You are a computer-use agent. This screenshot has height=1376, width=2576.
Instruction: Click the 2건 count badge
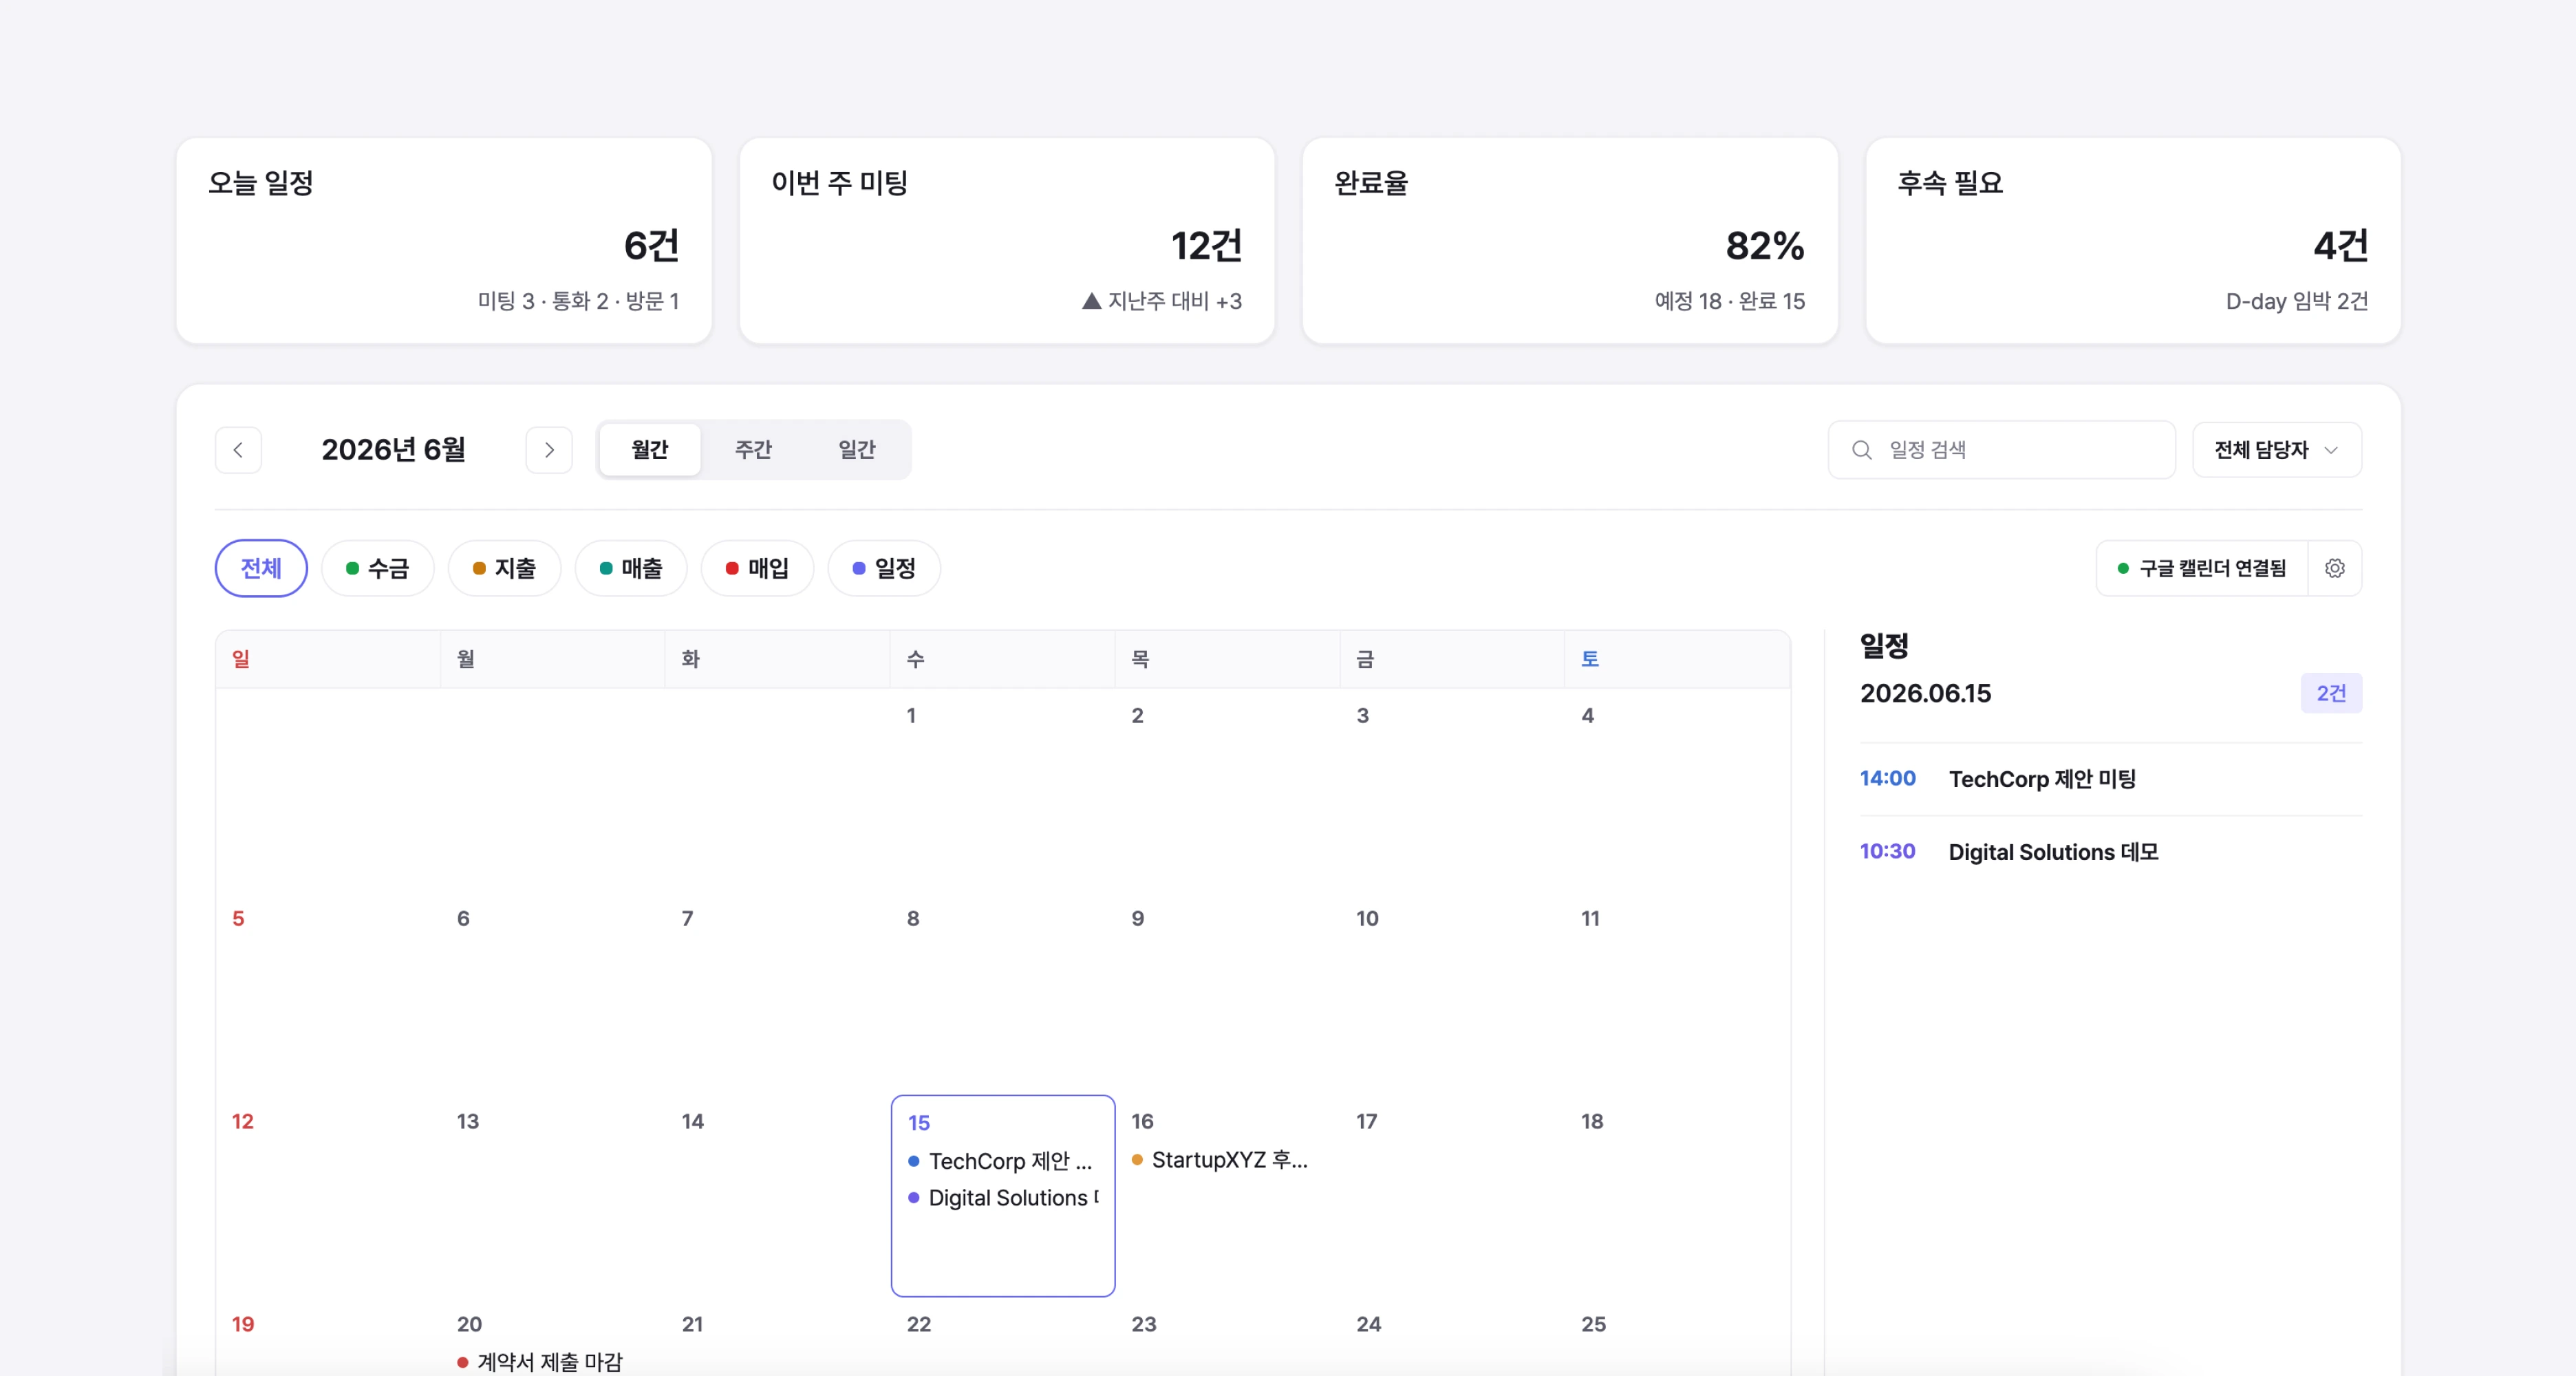(2331, 693)
